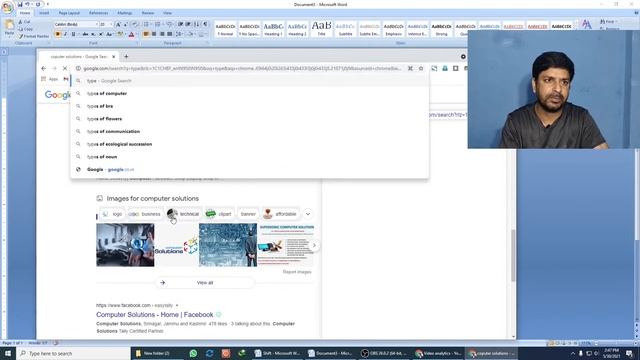Filter images by 'clipart' chip
The width and height of the screenshot is (640, 360).
(219, 214)
